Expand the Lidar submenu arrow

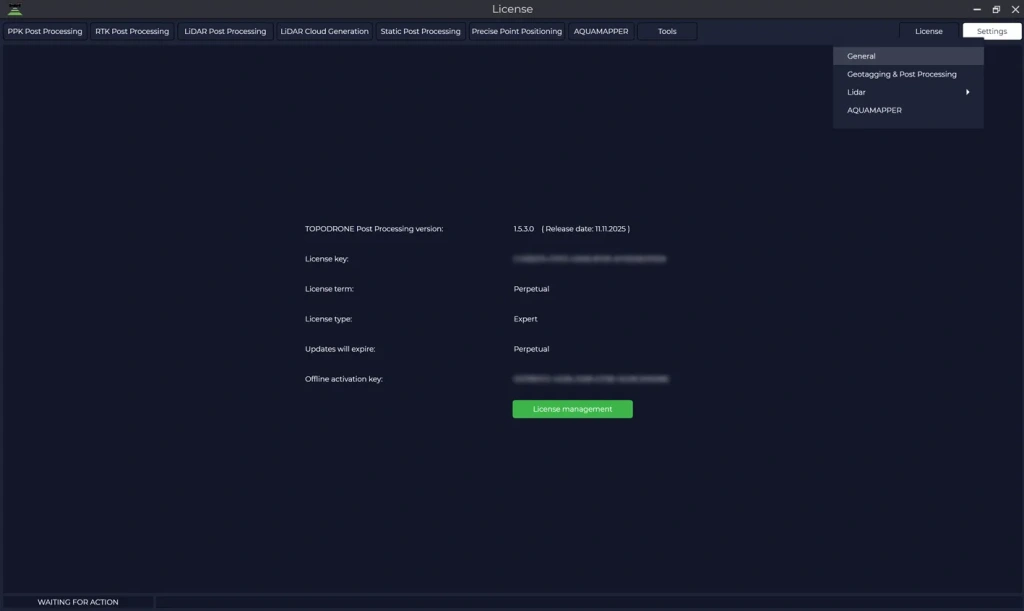(967, 91)
